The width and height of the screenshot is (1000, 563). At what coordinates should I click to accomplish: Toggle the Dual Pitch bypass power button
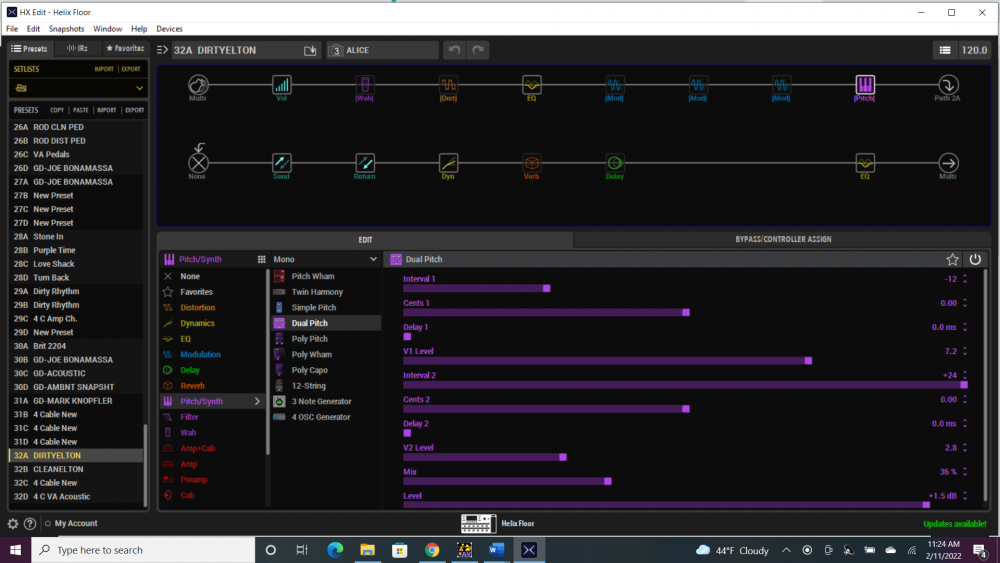975,259
